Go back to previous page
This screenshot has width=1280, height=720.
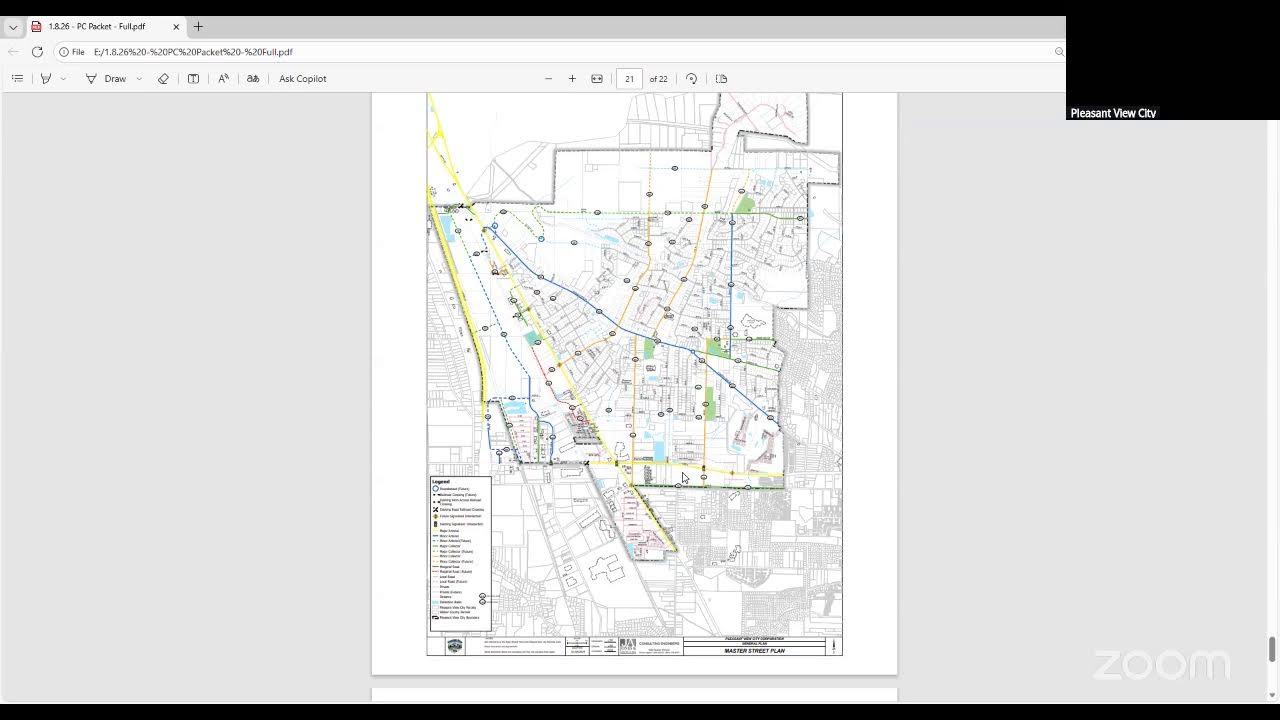tap(13, 52)
